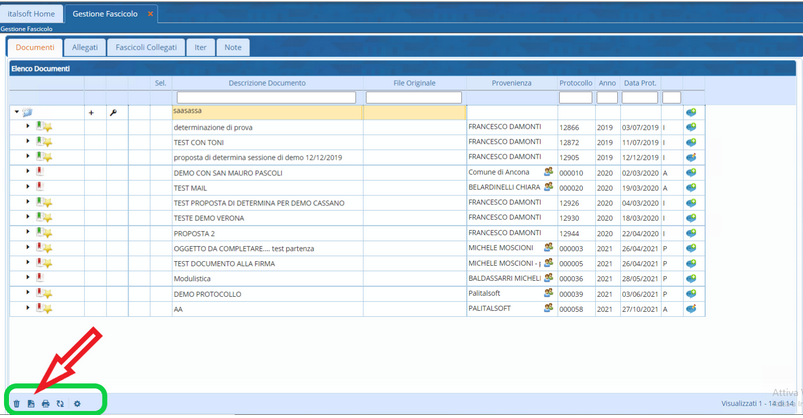Expand the DEMO PROTOCOLLO row

point(28,294)
